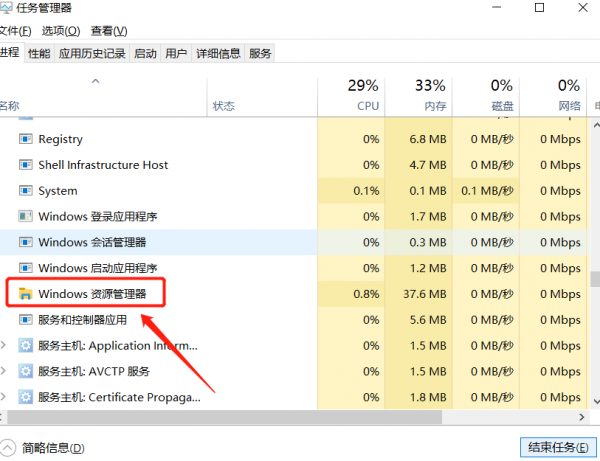This screenshot has width=600, height=461.
Task: Click the Windows 会话管理器 icon
Action: [26, 242]
